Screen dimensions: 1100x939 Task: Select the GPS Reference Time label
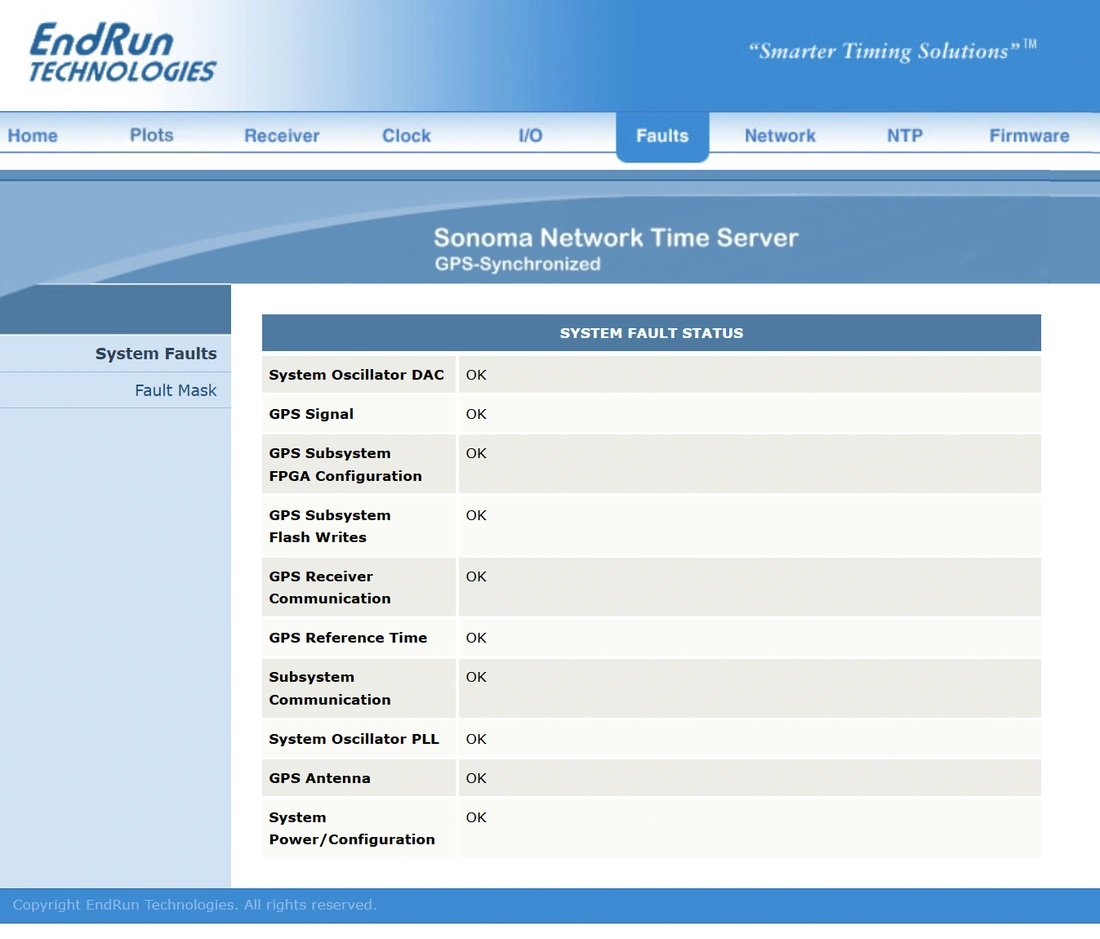point(348,637)
